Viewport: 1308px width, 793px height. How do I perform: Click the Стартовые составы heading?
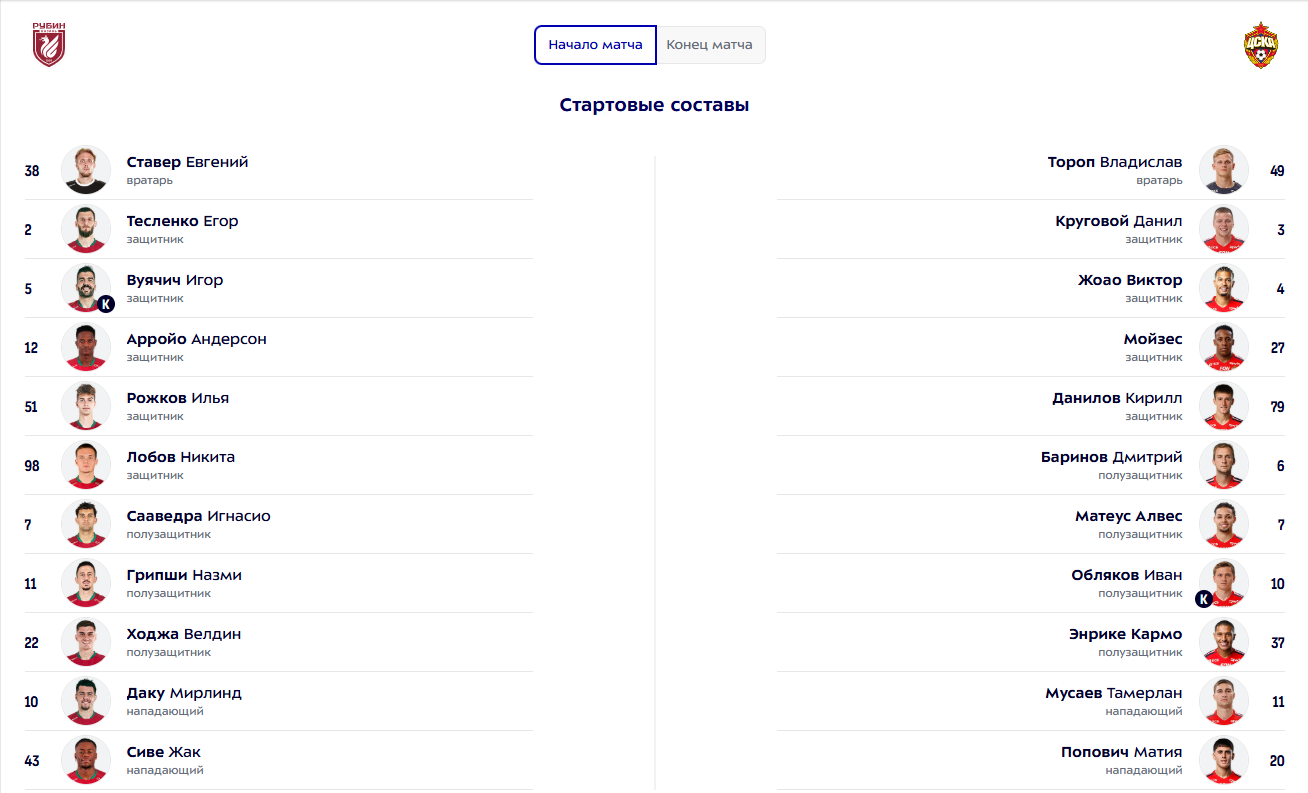tap(654, 105)
